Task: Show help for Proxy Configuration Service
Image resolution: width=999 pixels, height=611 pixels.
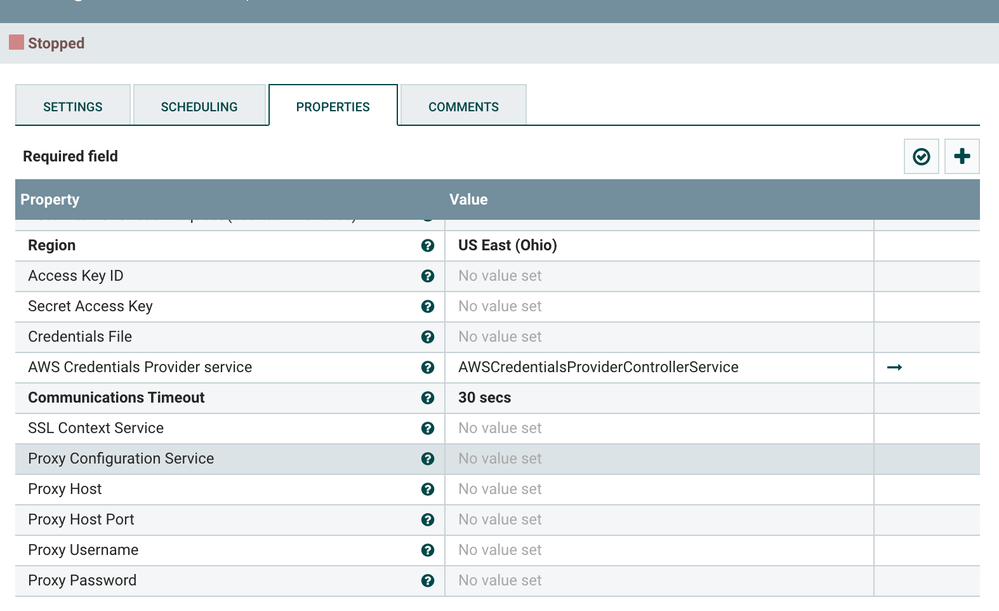Action: tap(428, 459)
